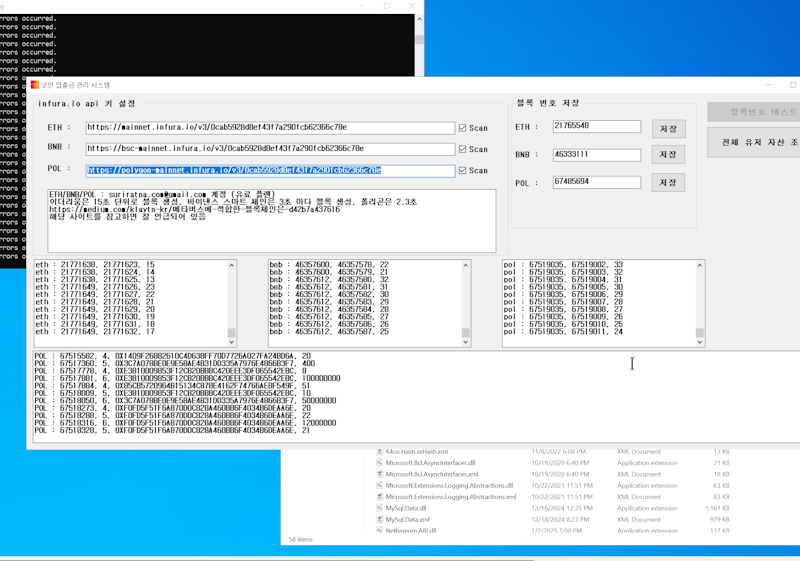
Task: Click 저장 button for POL block number
Action: point(669,183)
